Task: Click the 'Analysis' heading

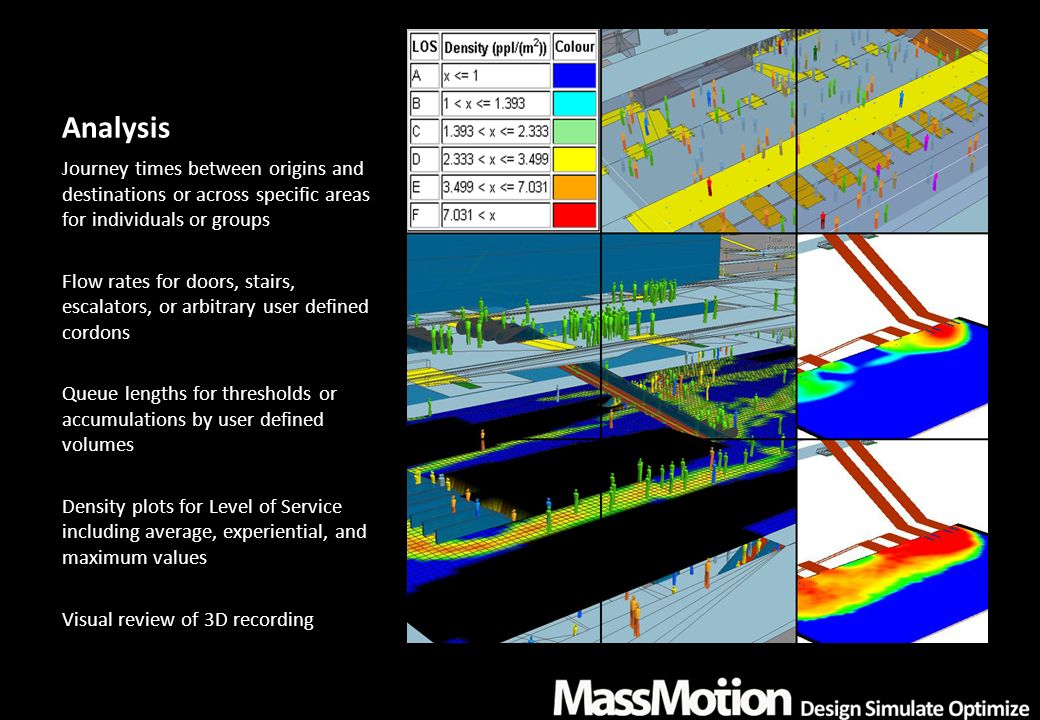Action: pyautogui.click(x=116, y=128)
